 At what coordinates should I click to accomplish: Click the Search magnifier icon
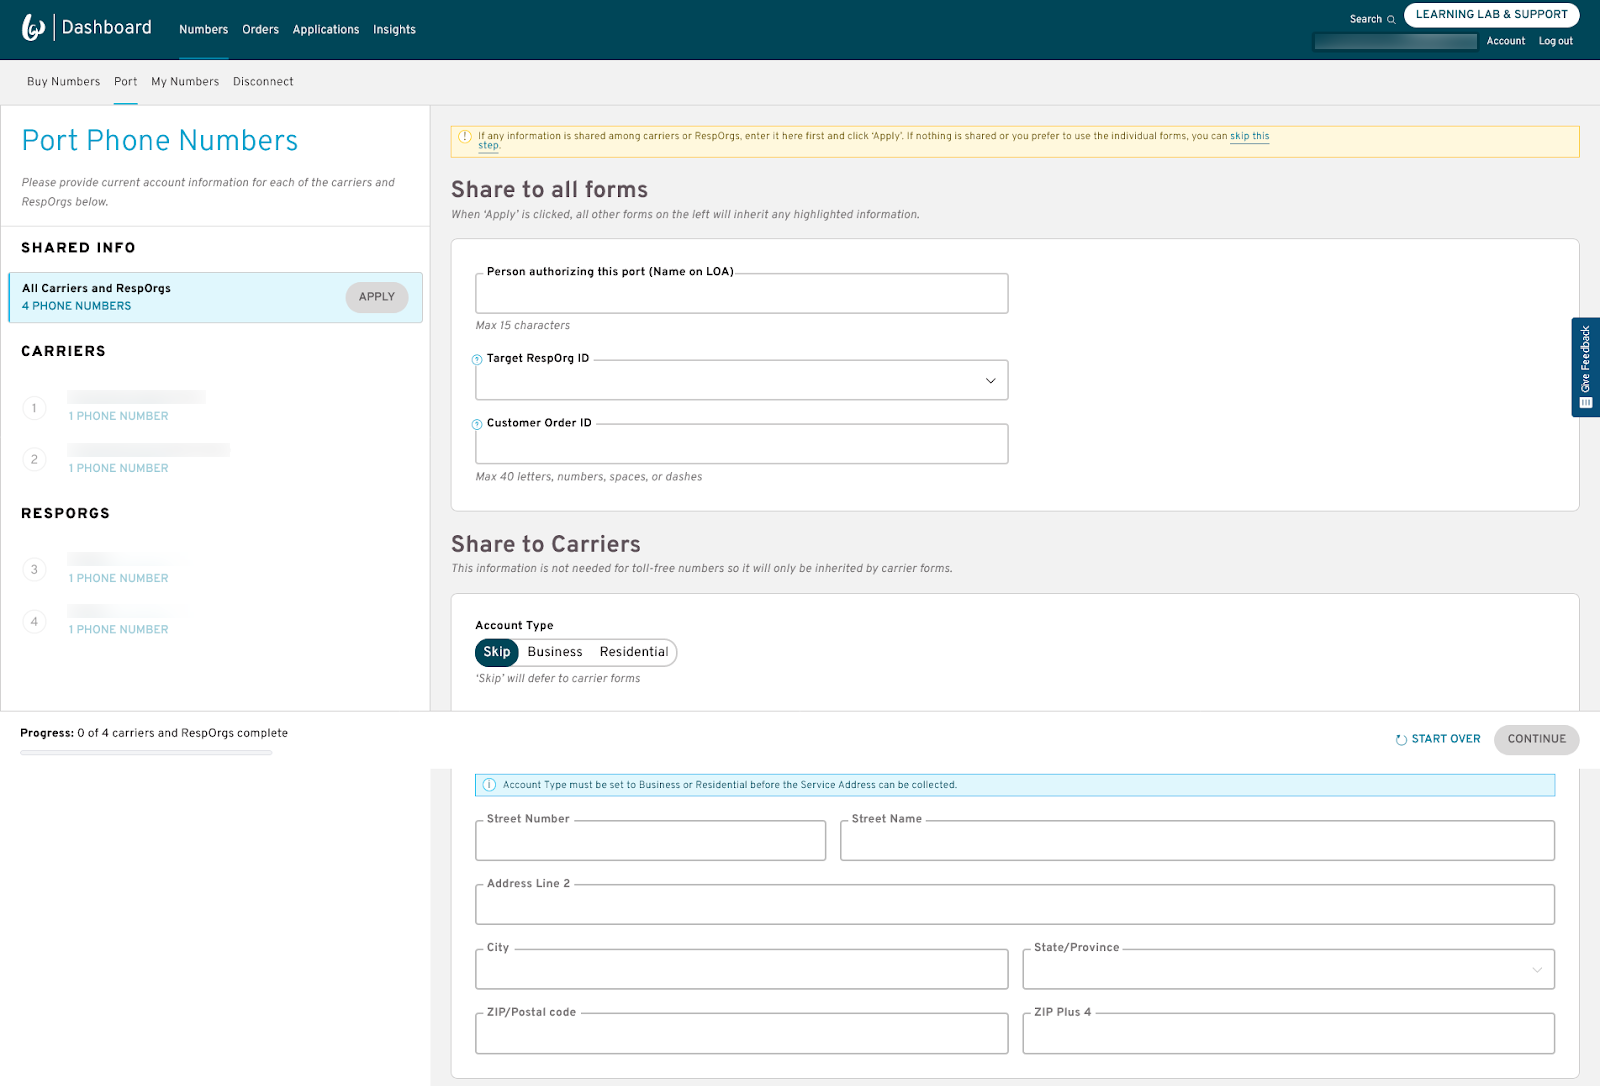click(1391, 19)
